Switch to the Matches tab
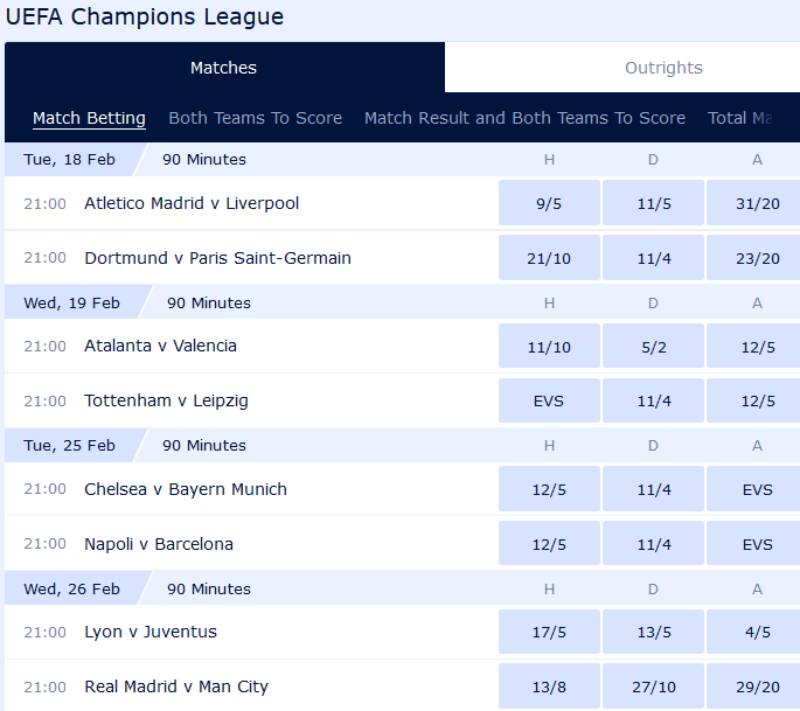Image resolution: width=800 pixels, height=711 pixels. [x=223, y=68]
